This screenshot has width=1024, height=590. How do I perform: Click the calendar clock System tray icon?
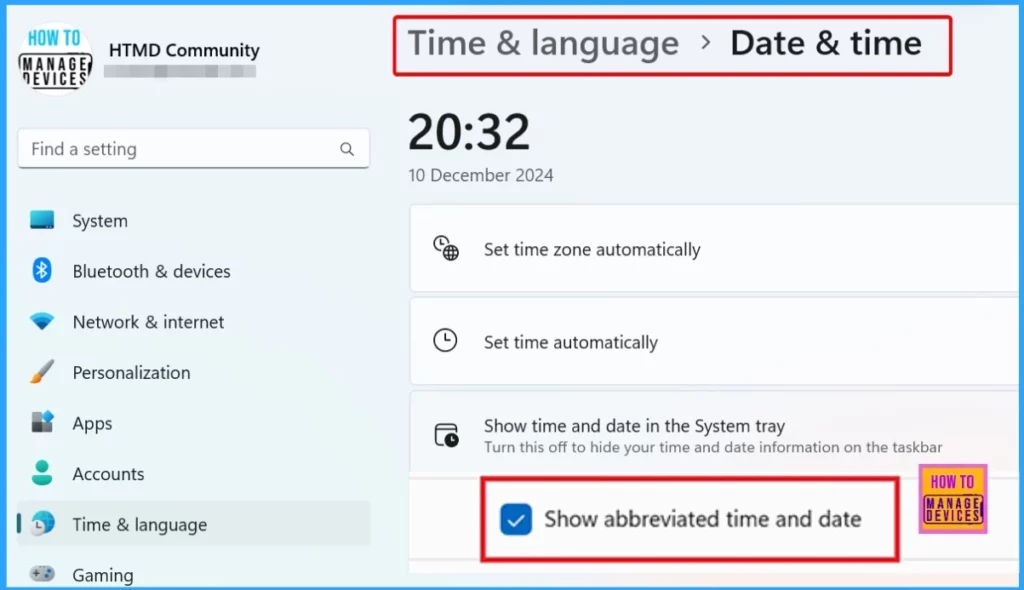(447, 435)
